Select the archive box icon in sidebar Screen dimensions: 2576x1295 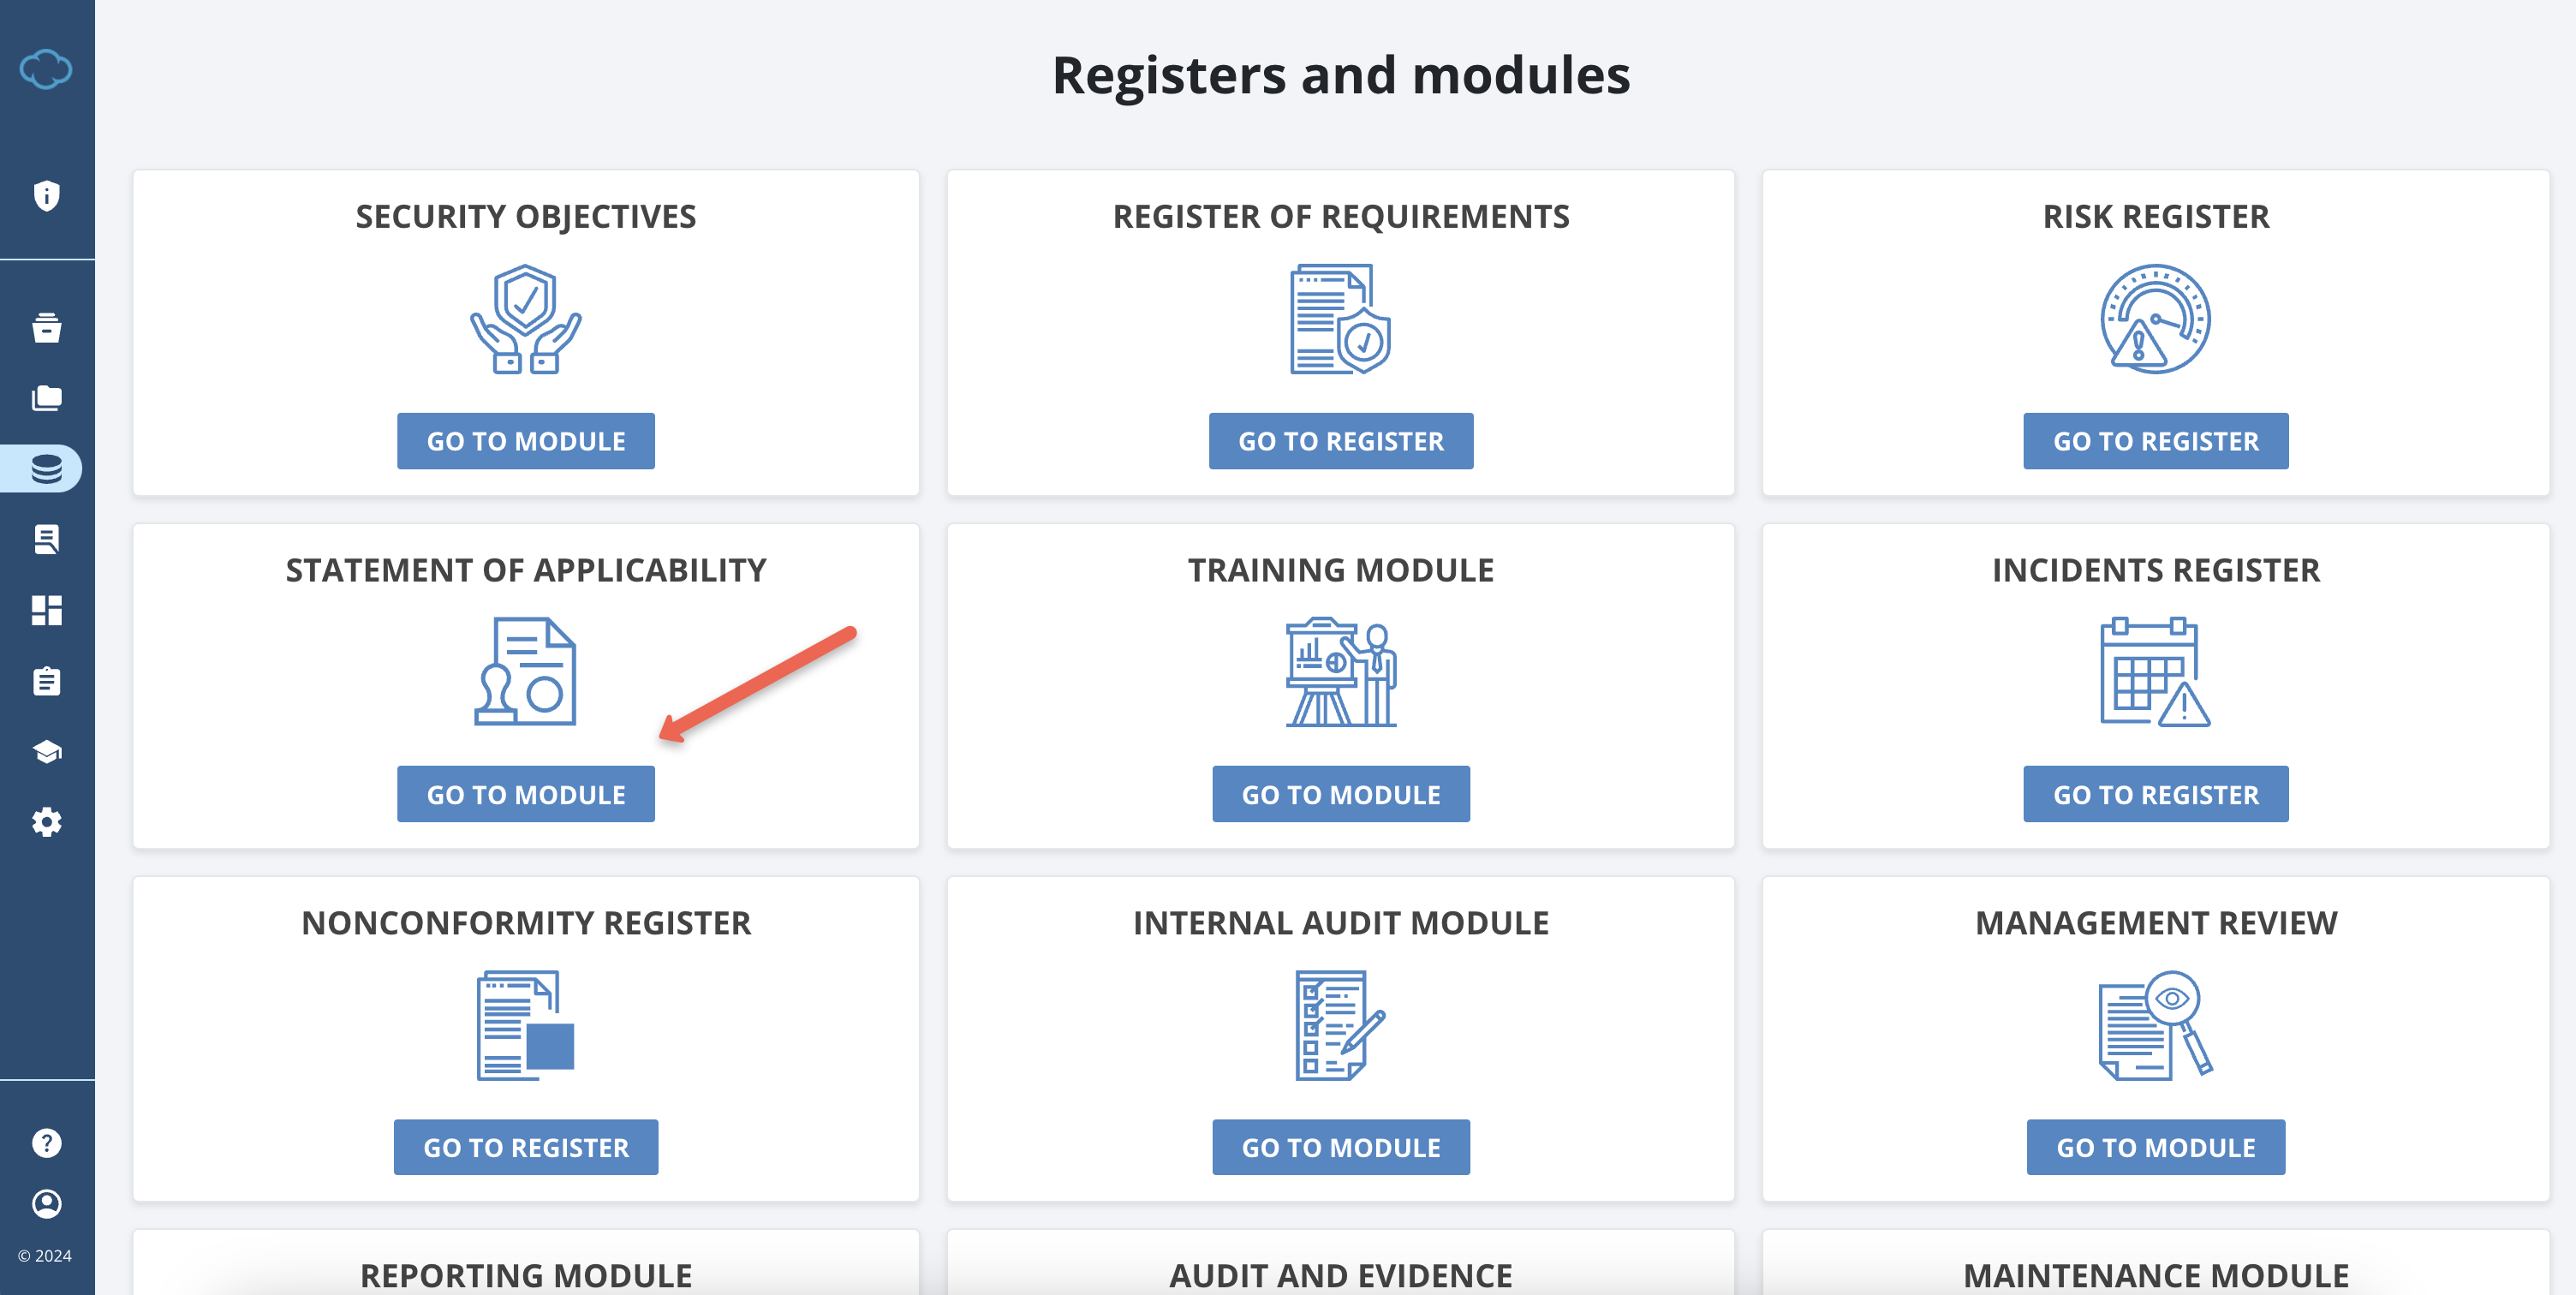coord(46,327)
